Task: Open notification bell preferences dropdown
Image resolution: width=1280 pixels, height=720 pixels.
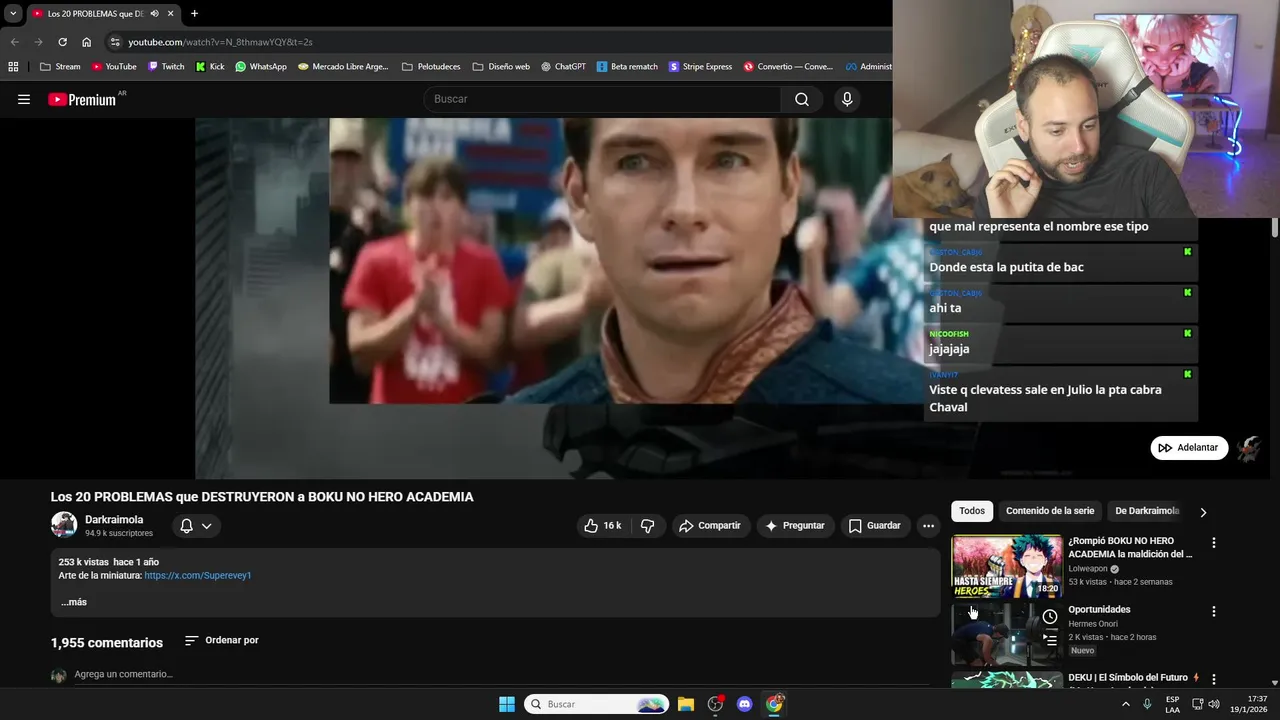Action: (x=196, y=526)
